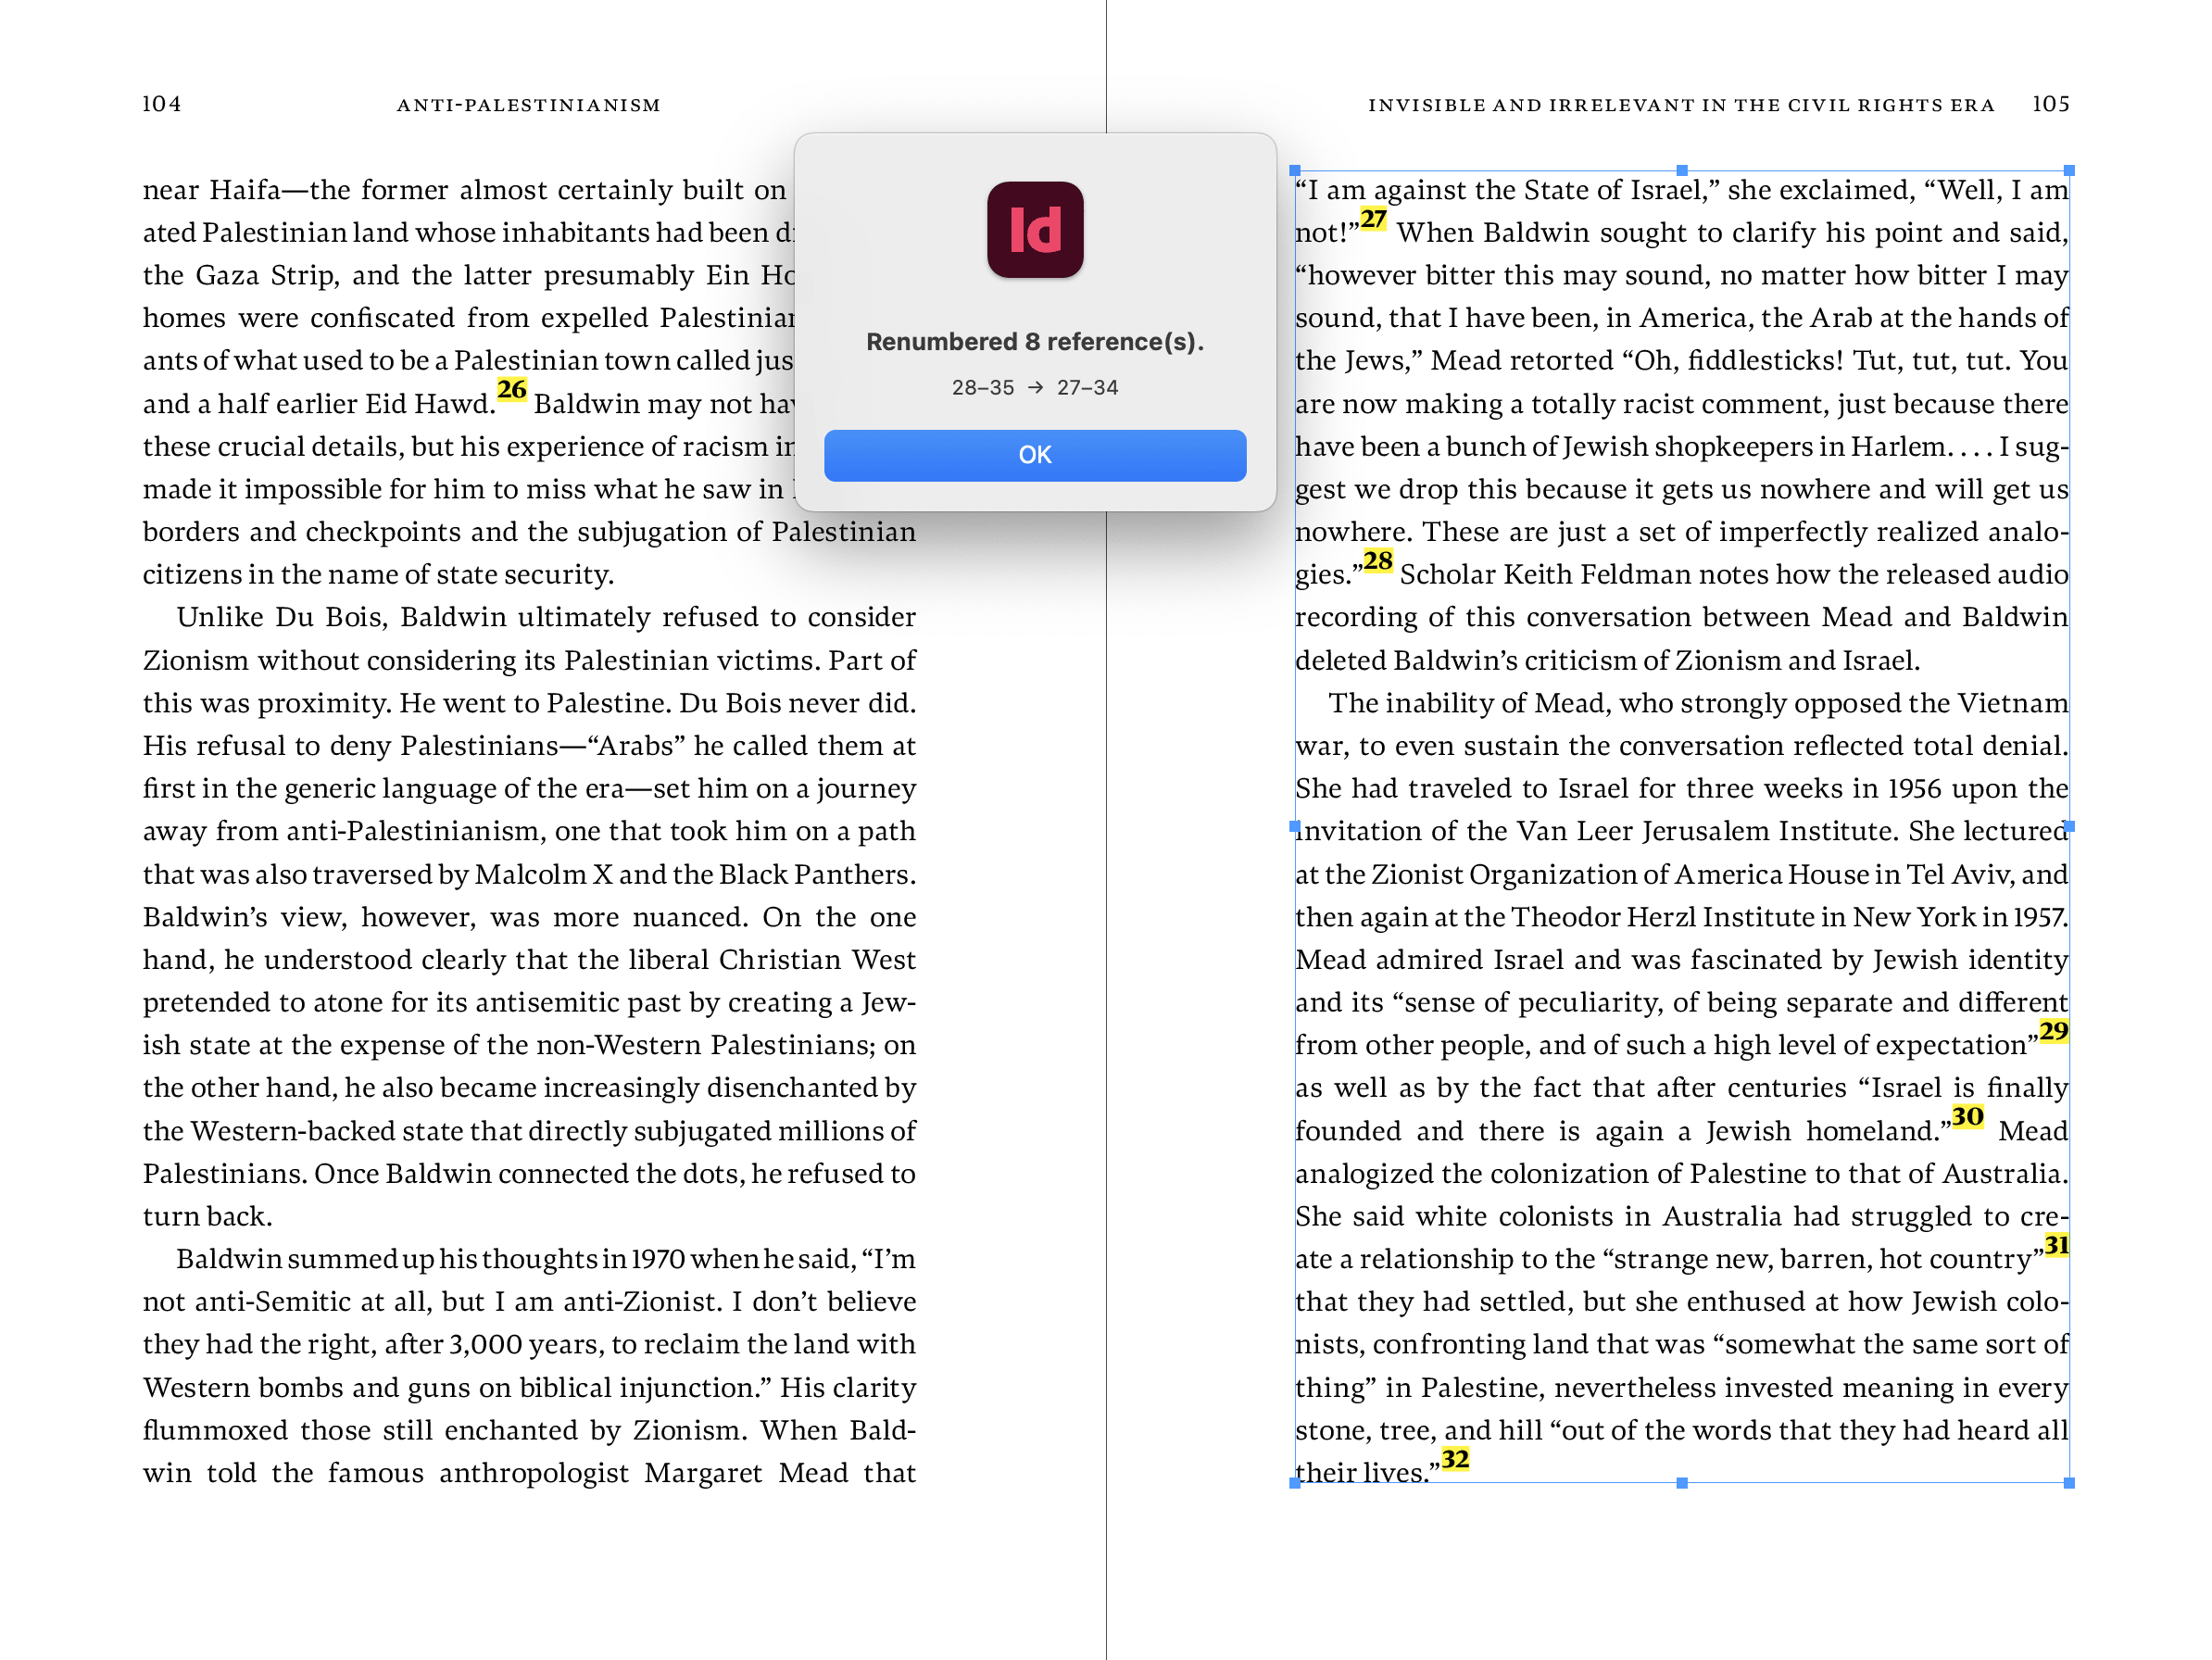Click the paragraph beginning "Baldwin summed up his thoughts"

coord(529,1366)
